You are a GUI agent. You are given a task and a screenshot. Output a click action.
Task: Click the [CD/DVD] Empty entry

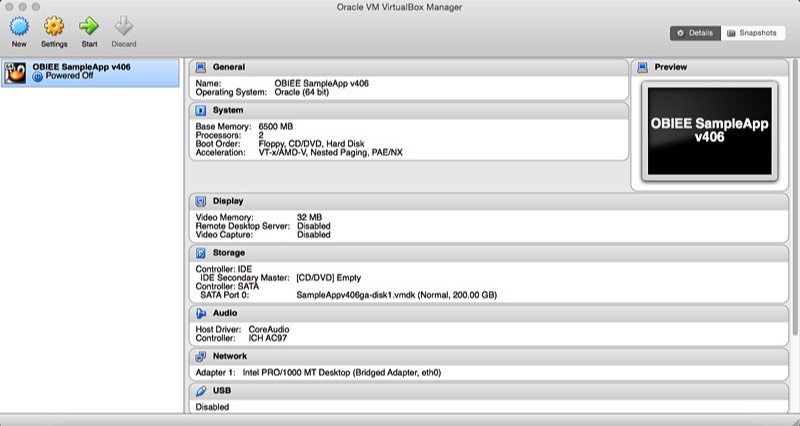coord(329,278)
